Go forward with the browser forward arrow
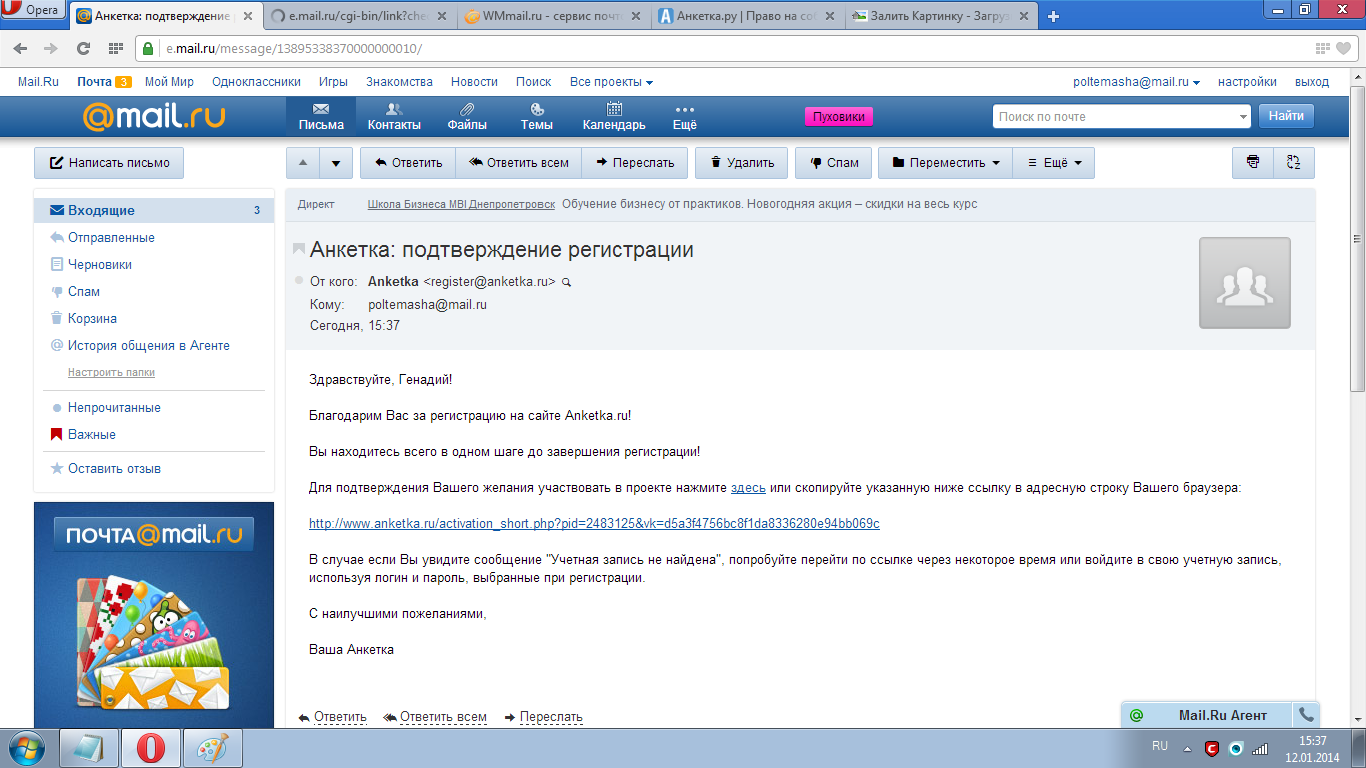 (51, 48)
